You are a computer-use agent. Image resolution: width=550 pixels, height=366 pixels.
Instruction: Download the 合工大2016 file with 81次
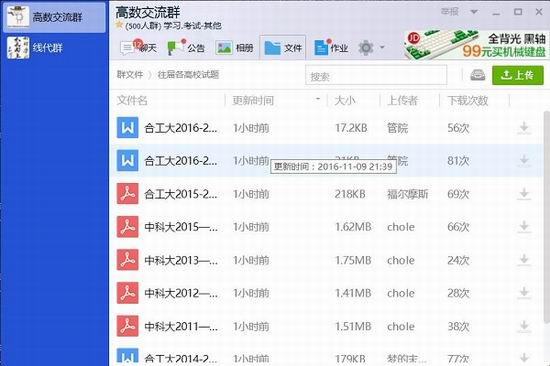[524, 160]
